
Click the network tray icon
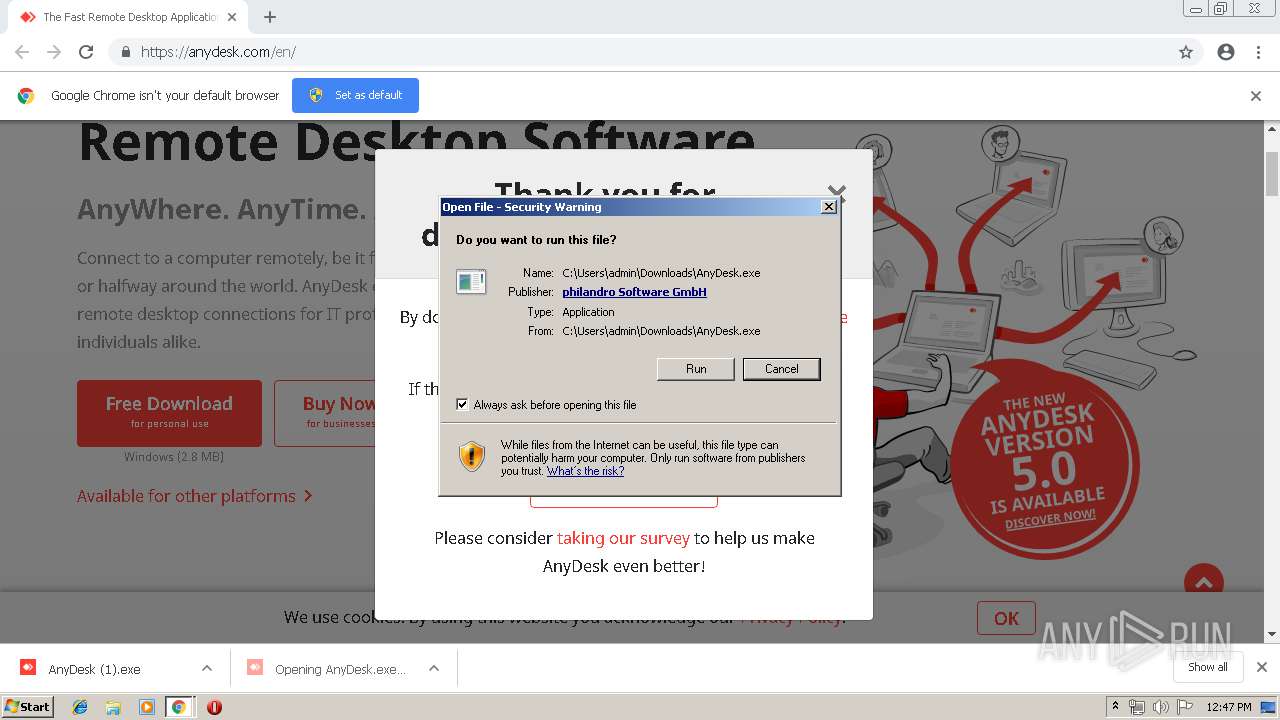tap(1137, 707)
